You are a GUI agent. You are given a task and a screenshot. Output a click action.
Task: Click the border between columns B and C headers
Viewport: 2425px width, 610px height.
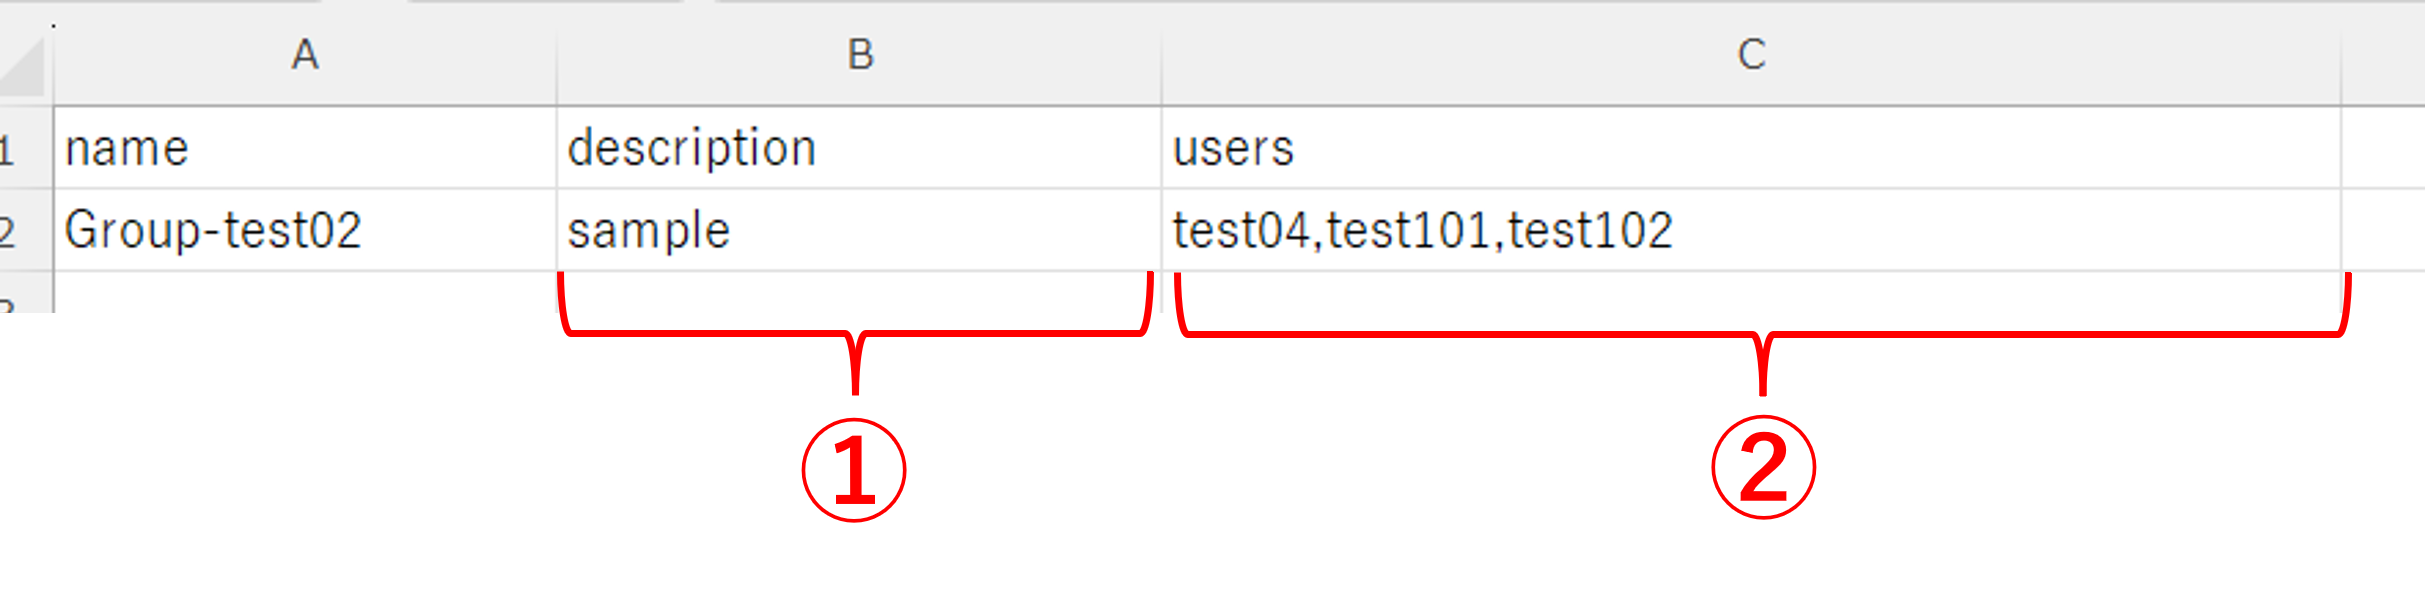click(1162, 55)
